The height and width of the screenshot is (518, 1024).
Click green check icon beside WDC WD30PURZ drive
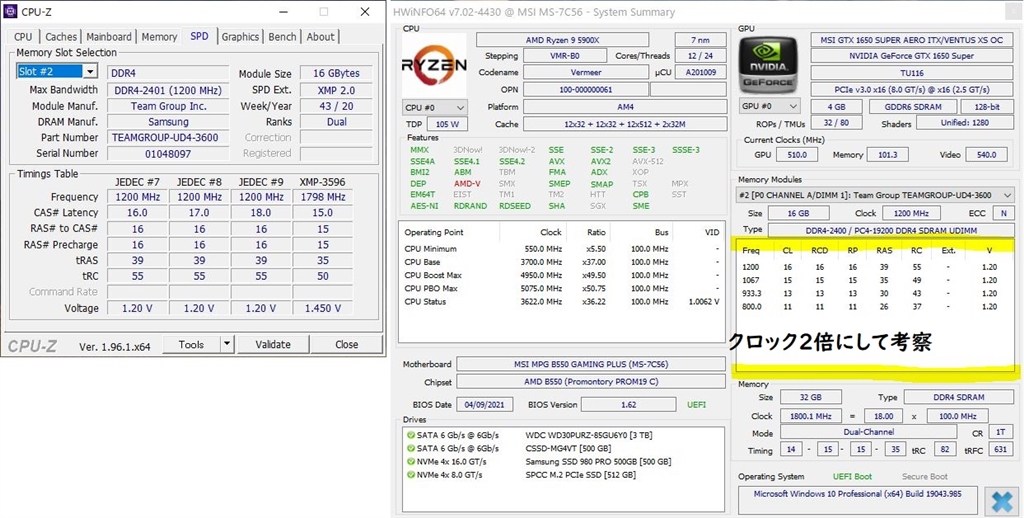click(x=410, y=435)
